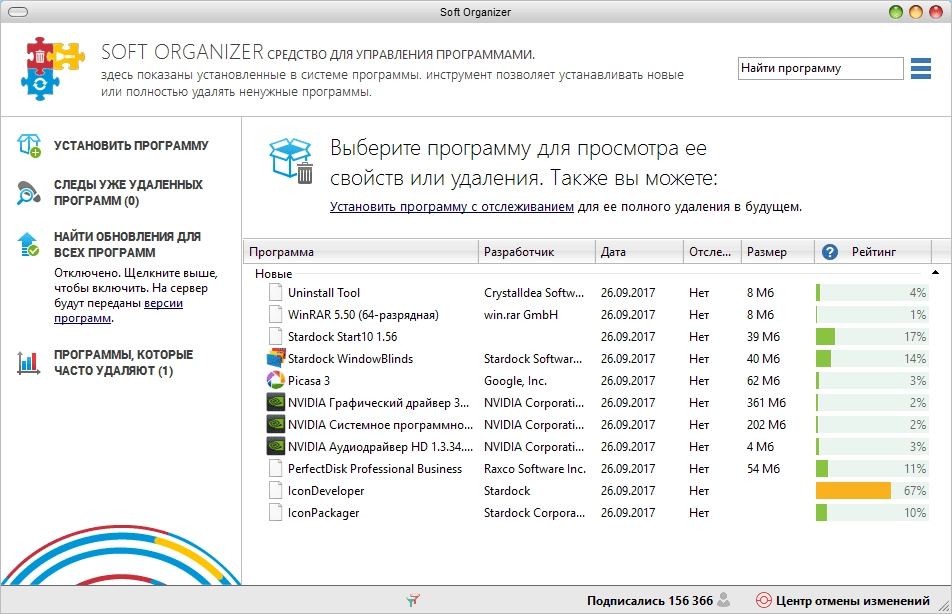Focus the Найти программу search field
The width and height of the screenshot is (952, 614).
tap(820, 68)
